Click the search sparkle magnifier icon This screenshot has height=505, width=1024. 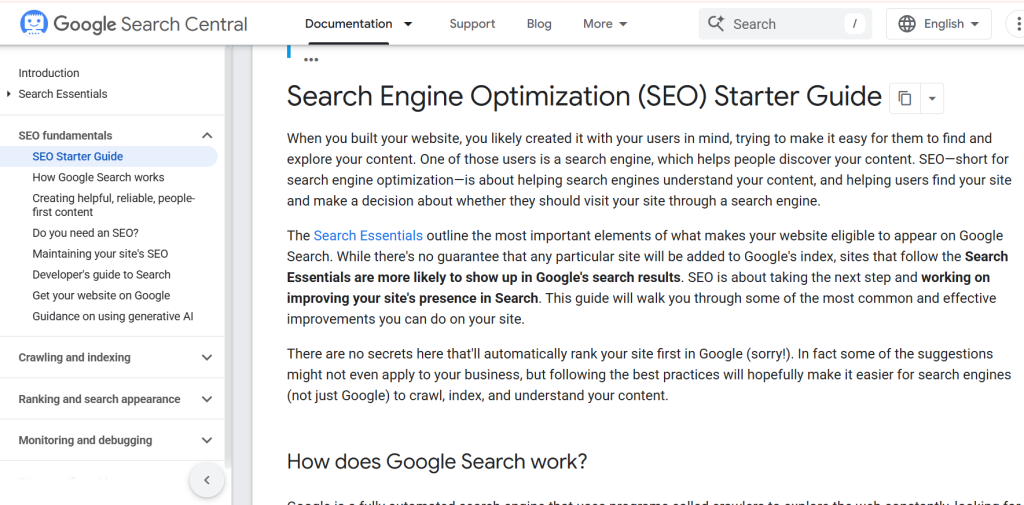coord(716,24)
